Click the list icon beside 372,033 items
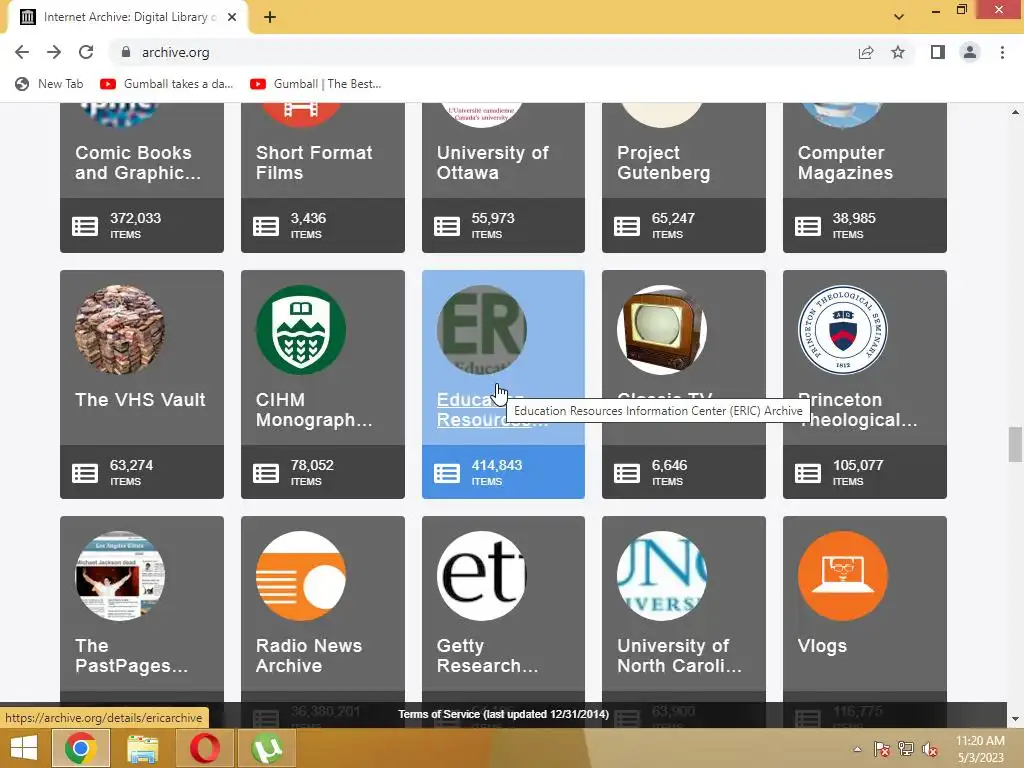The image size is (1024, 768). pos(85,227)
